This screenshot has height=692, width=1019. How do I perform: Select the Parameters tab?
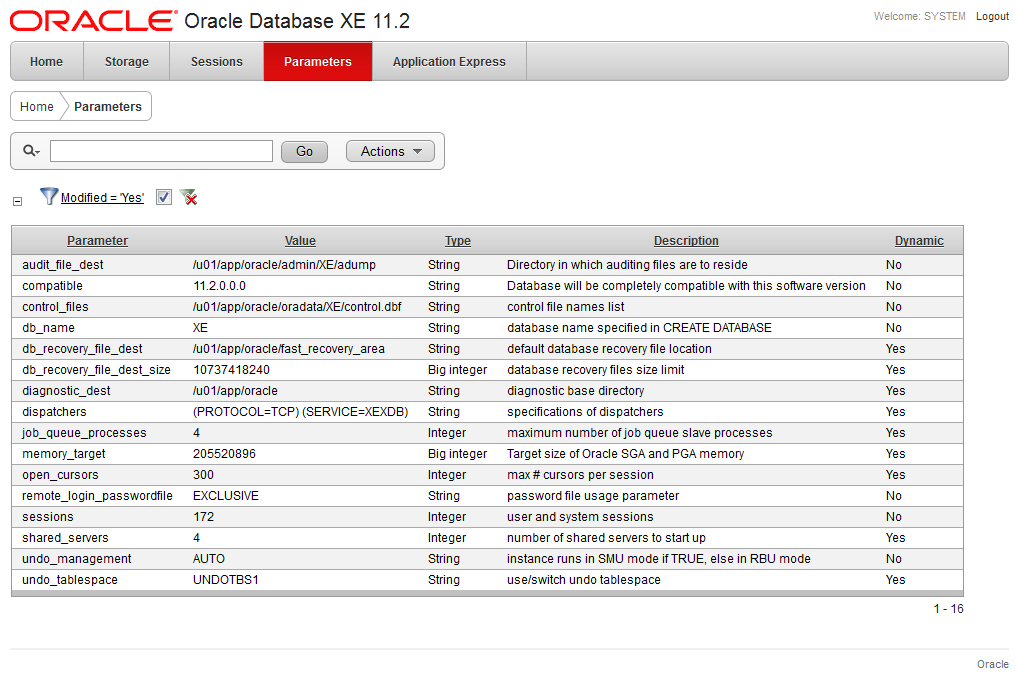pyautogui.click(x=318, y=62)
